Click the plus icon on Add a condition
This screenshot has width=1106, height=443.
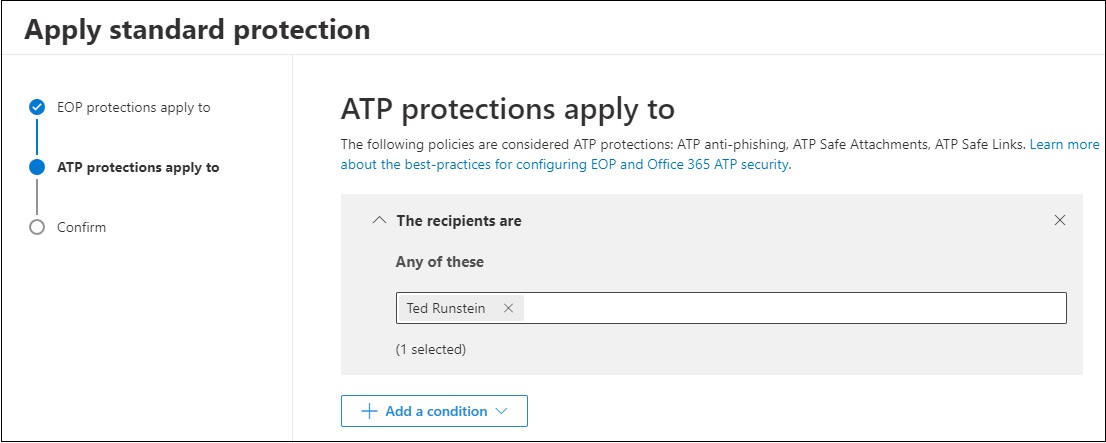pyautogui.click(x=369, y=411)
